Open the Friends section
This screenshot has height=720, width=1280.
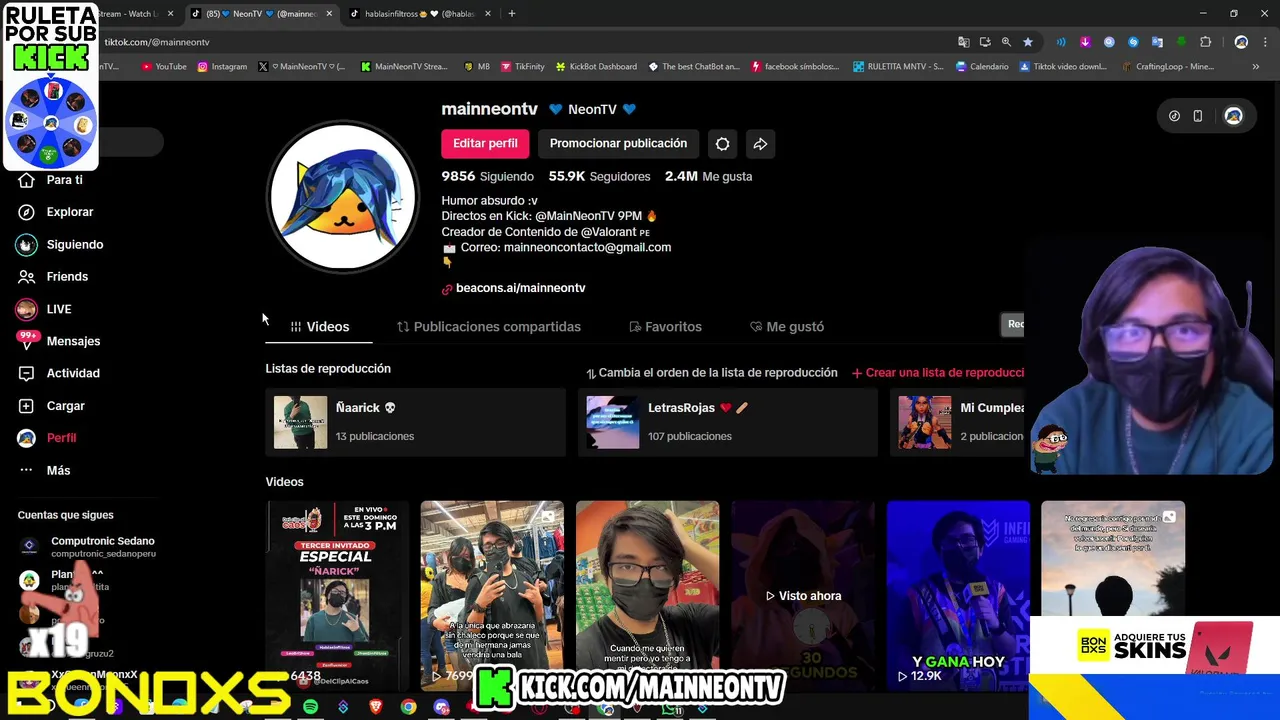tap(53, 276)
